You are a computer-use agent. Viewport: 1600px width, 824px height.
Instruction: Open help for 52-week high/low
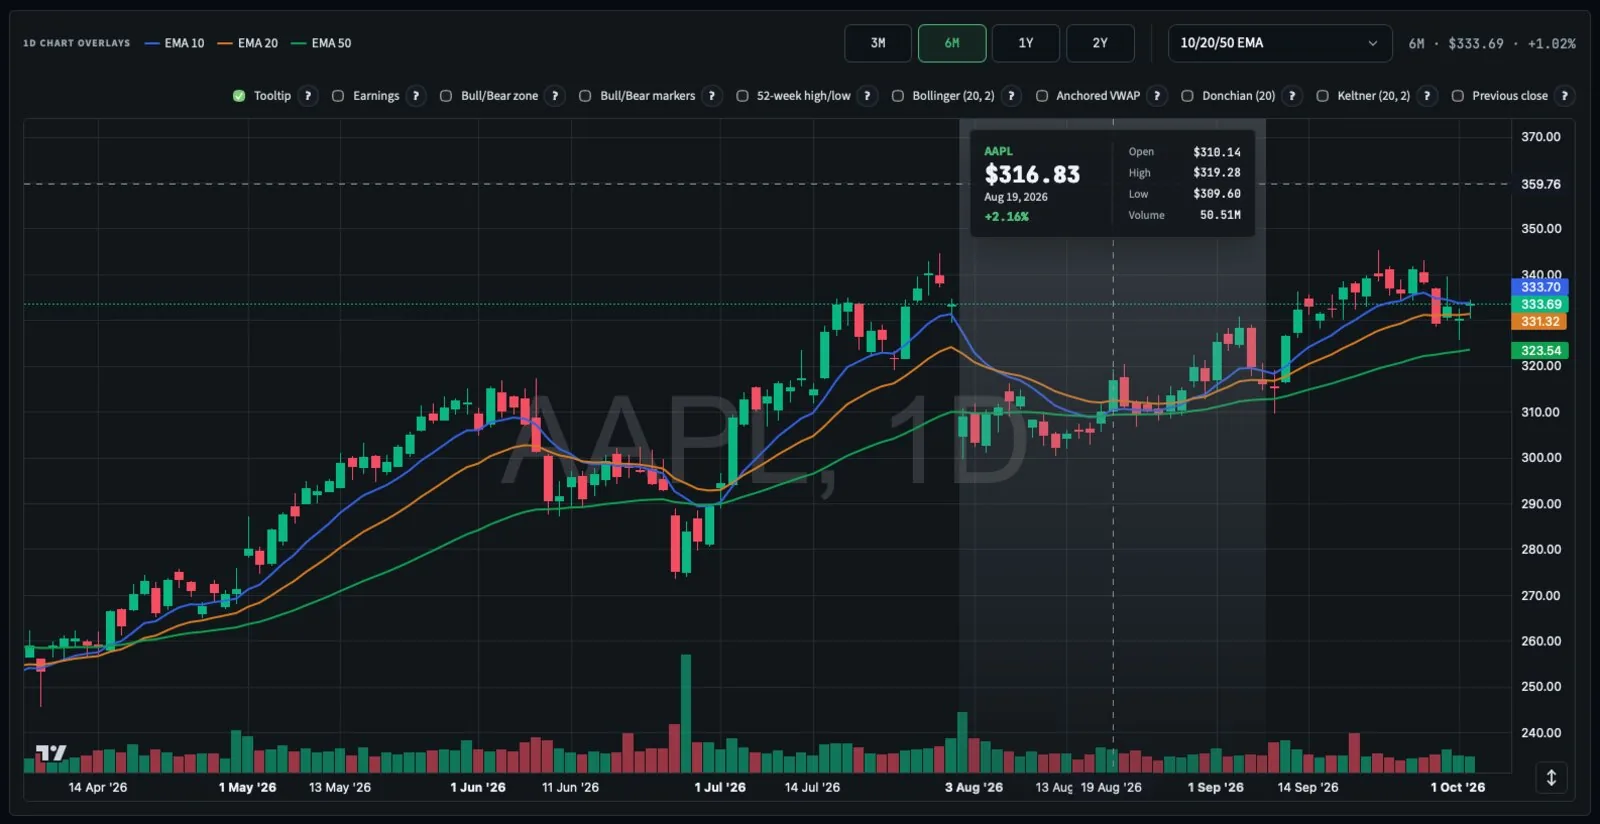tap(867, 96)
